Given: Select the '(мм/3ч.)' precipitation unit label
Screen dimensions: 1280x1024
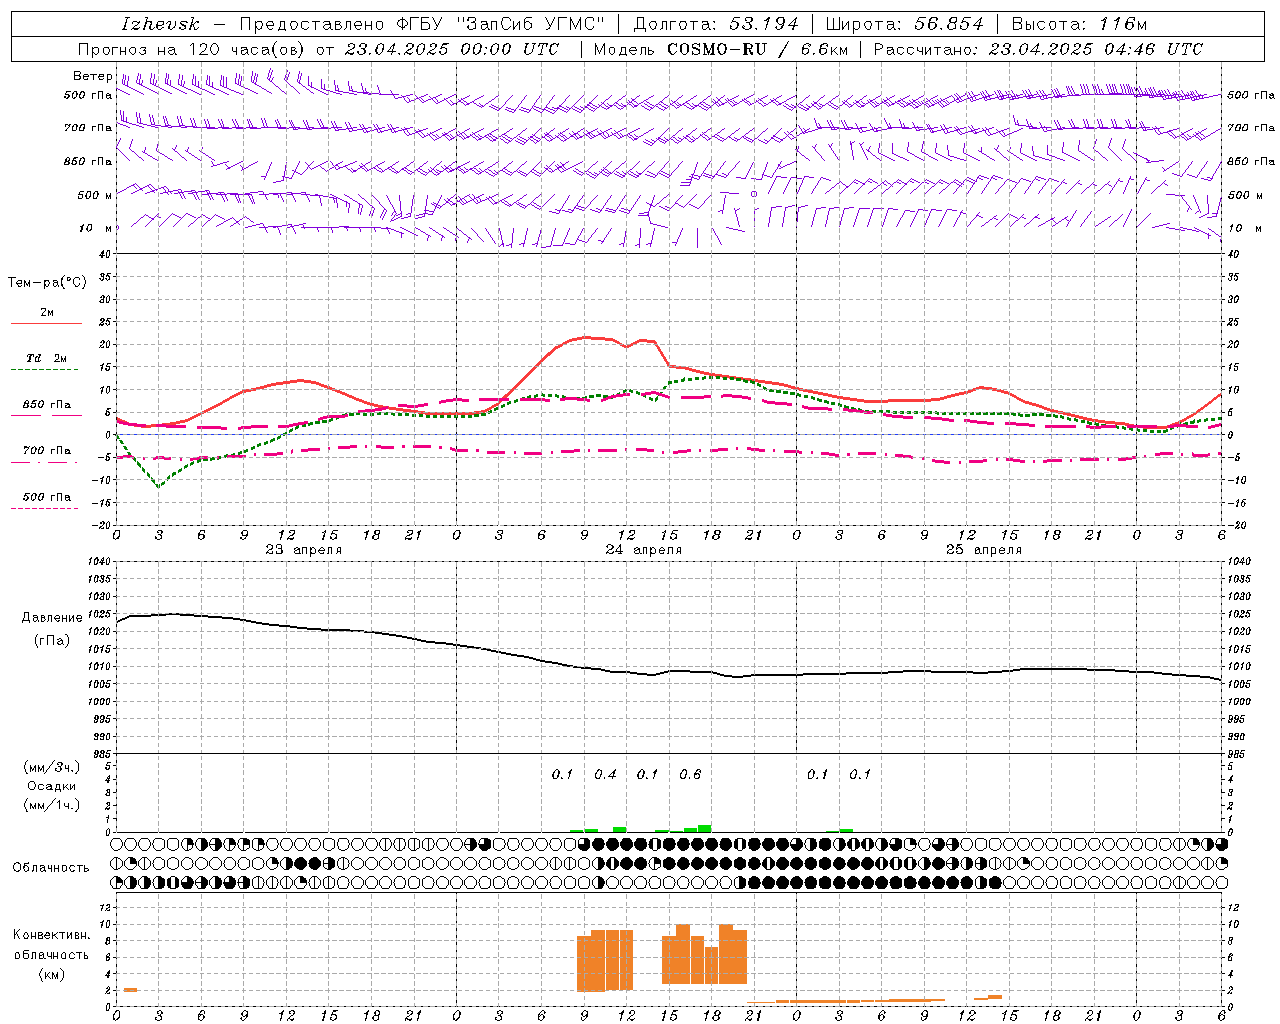Looking at the screenshot, I should pos(52,767).
